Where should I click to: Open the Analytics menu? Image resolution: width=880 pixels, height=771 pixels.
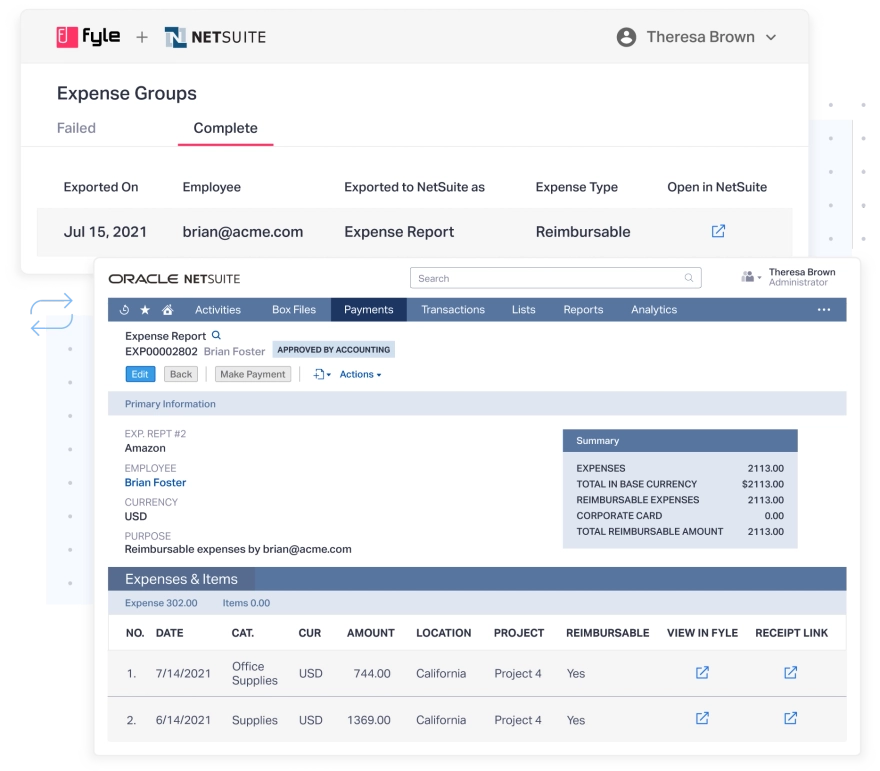coord(654,310)
